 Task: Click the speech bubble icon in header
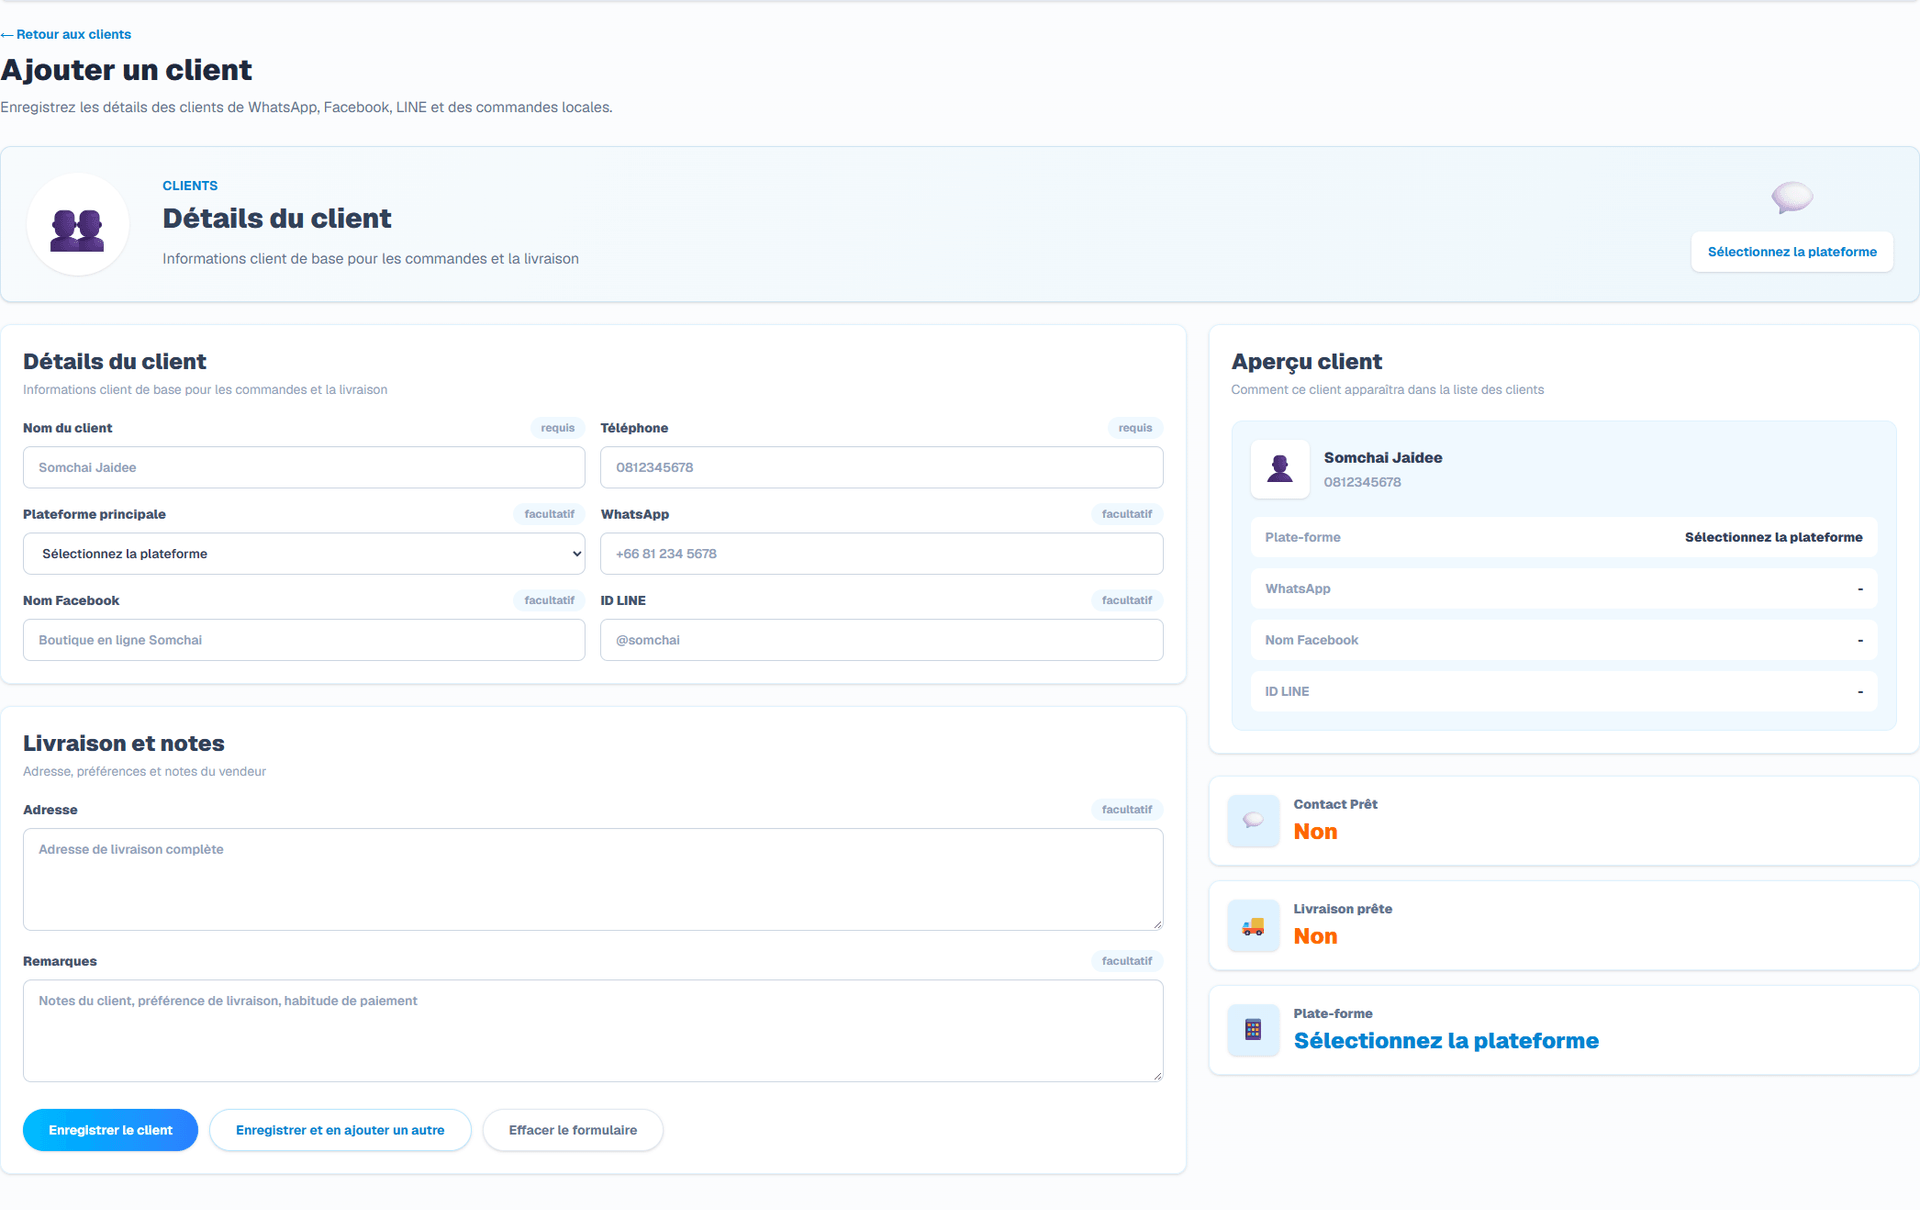pos(1792,197)
